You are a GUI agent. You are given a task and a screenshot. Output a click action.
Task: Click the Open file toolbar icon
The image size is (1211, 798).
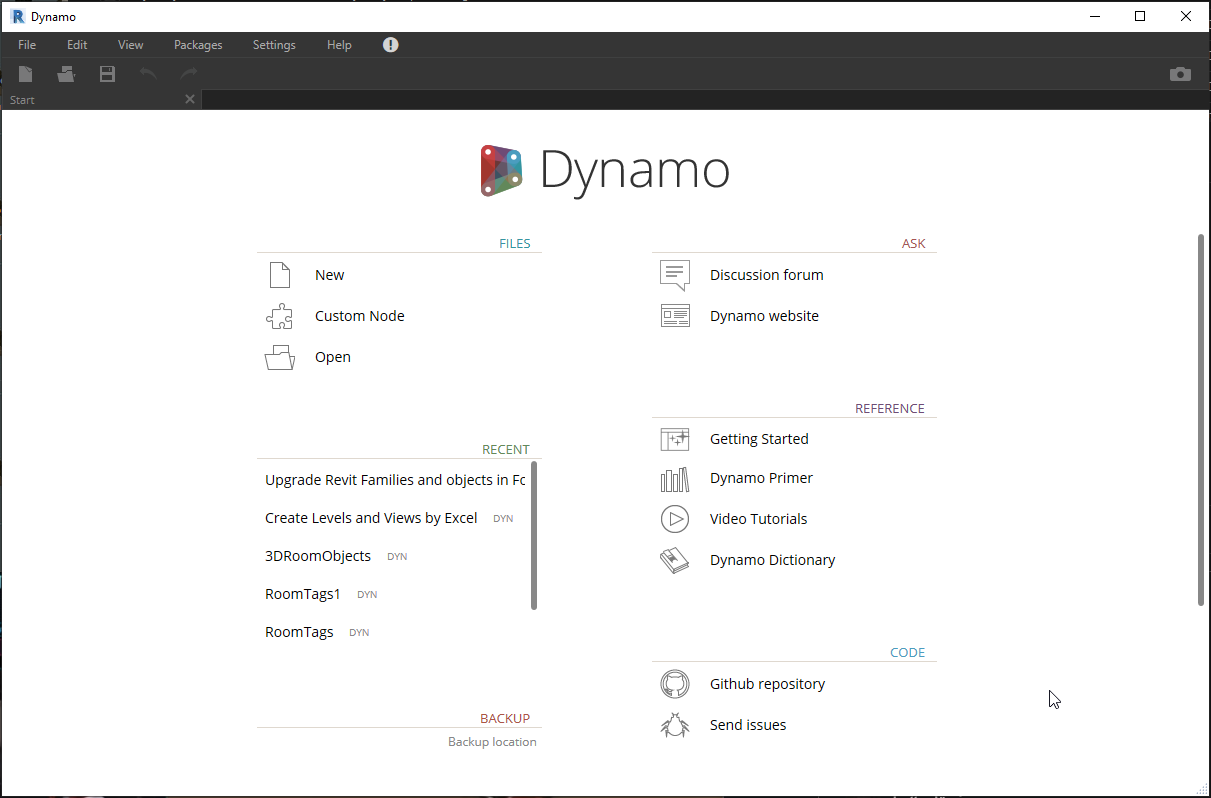click(x=66, y=74)
